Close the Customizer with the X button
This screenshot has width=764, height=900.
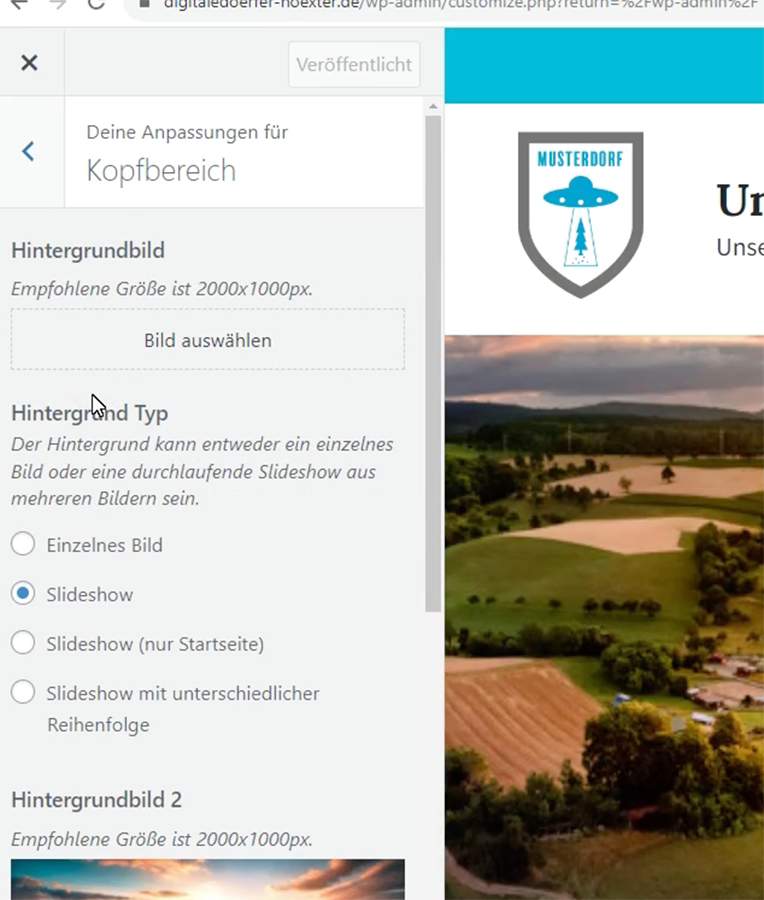click(x=29, y=63)
